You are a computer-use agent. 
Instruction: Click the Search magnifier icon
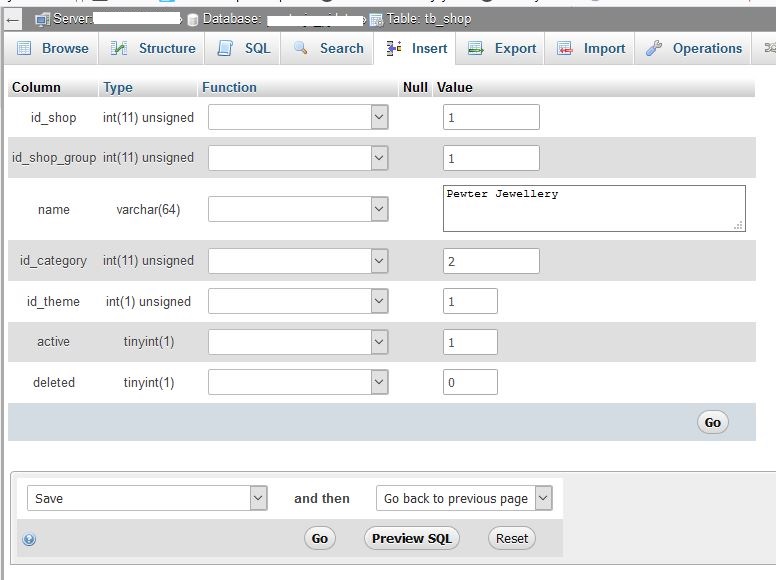click(x=300, y=48)
